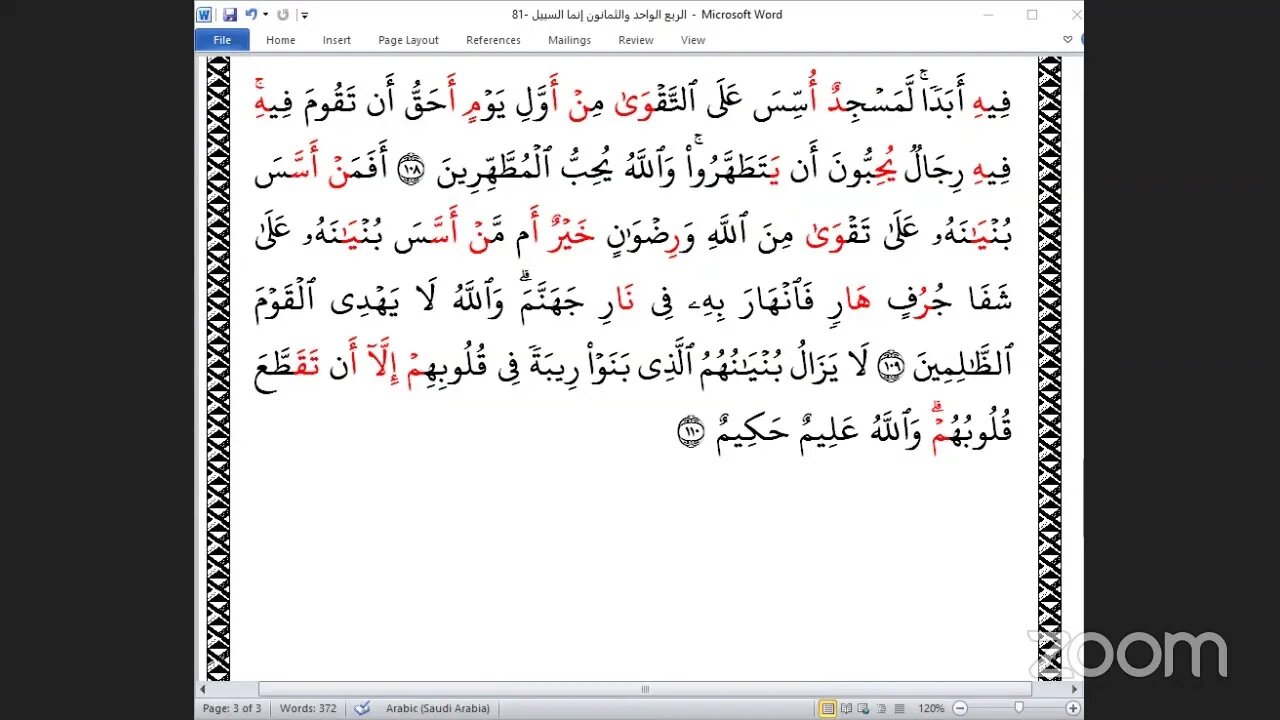The height and width of the screenshot is (720, 1280).
Task: Click verse end marker 110 in document
Action: (690, 433)
